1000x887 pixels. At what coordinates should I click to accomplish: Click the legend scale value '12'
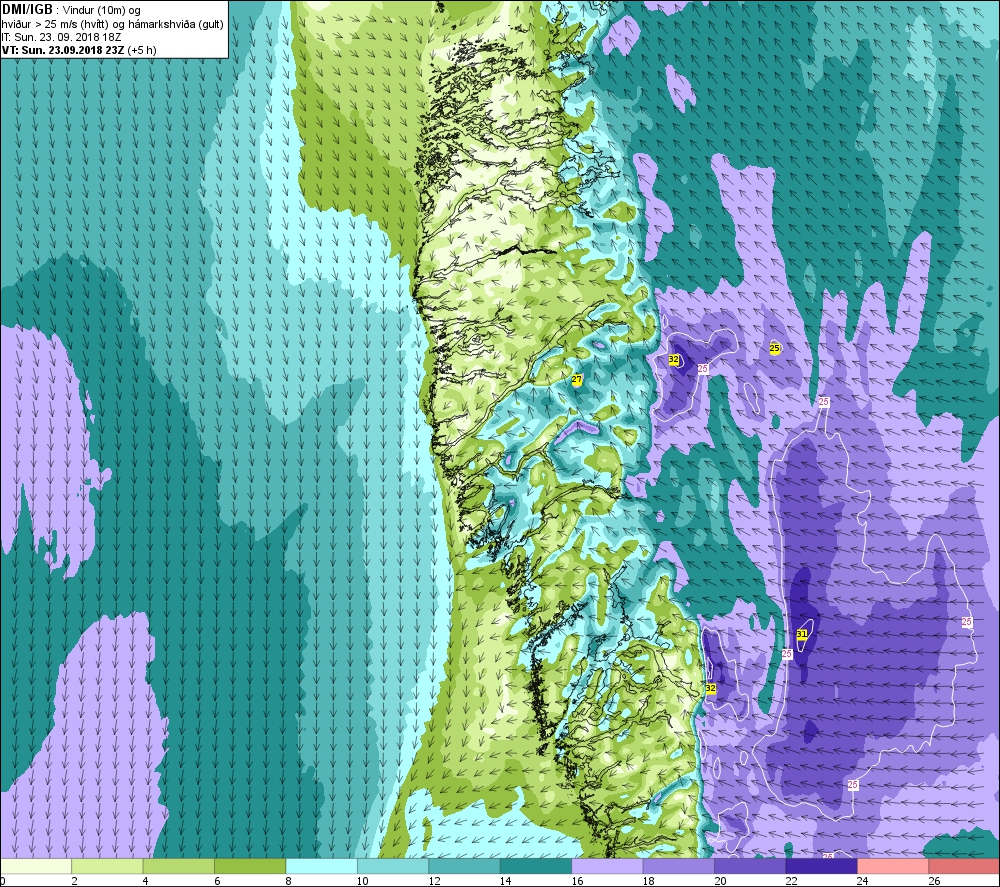(434, 881)
